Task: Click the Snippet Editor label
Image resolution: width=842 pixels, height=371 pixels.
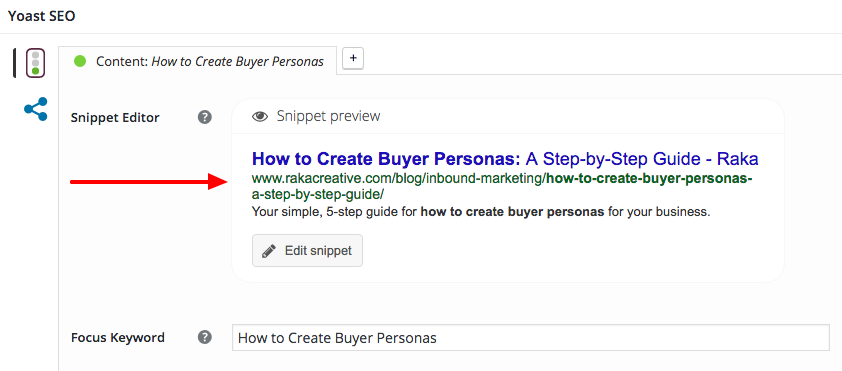Action: [115, 118]
